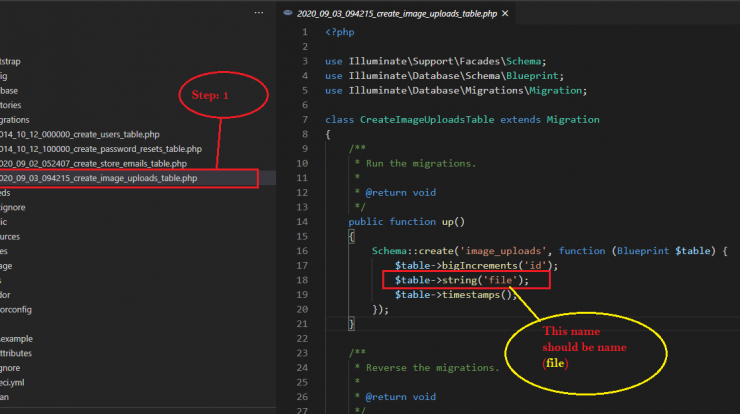
Task: Open create_password_resets_table.php migration file
Action: (101, 149)
